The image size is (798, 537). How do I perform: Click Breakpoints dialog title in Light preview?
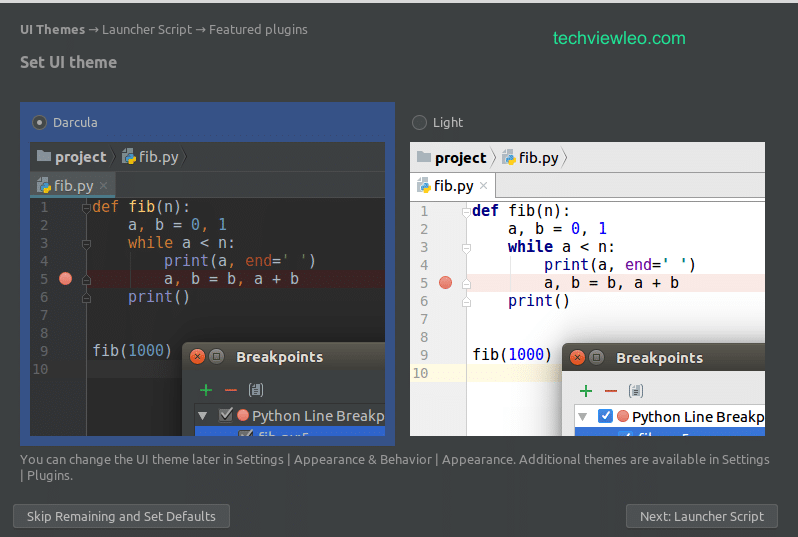point(660,358)
